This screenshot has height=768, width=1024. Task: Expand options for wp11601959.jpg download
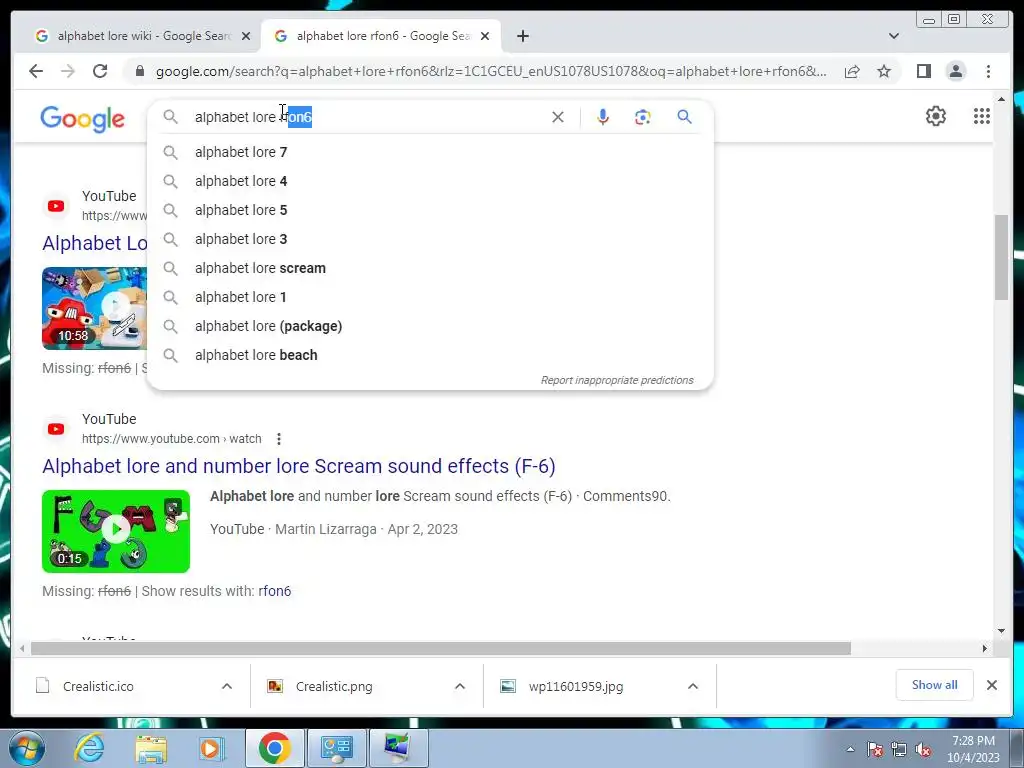pos(693,686)
